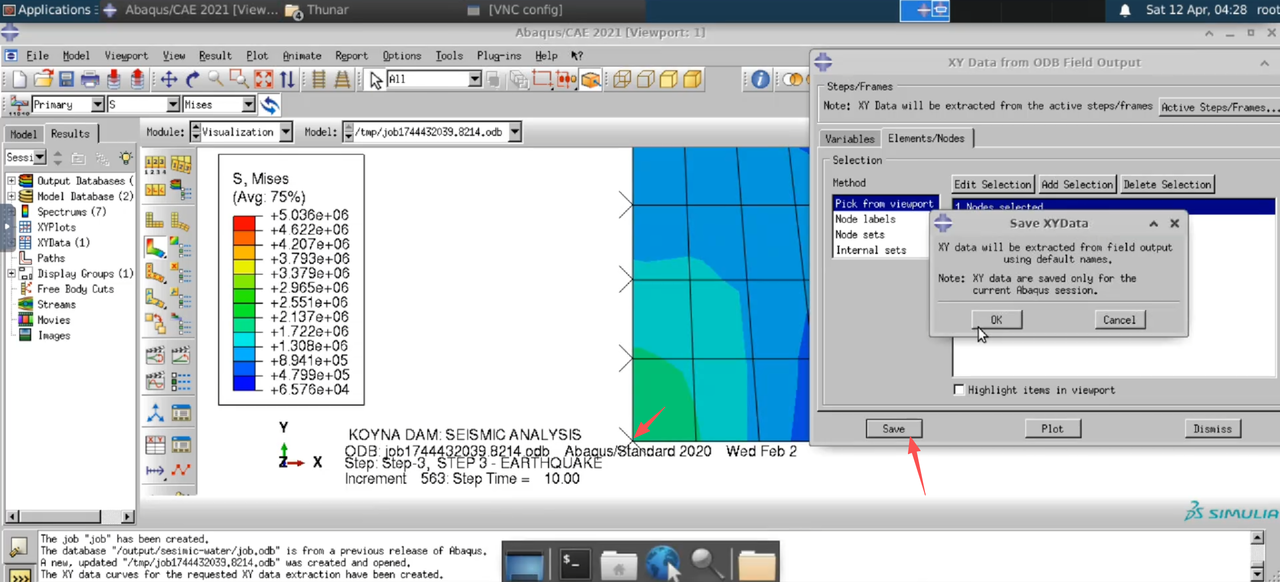Click the New Model Database icon
Image resolution: width=1280 pixels, height=582 pixels.
19,79
